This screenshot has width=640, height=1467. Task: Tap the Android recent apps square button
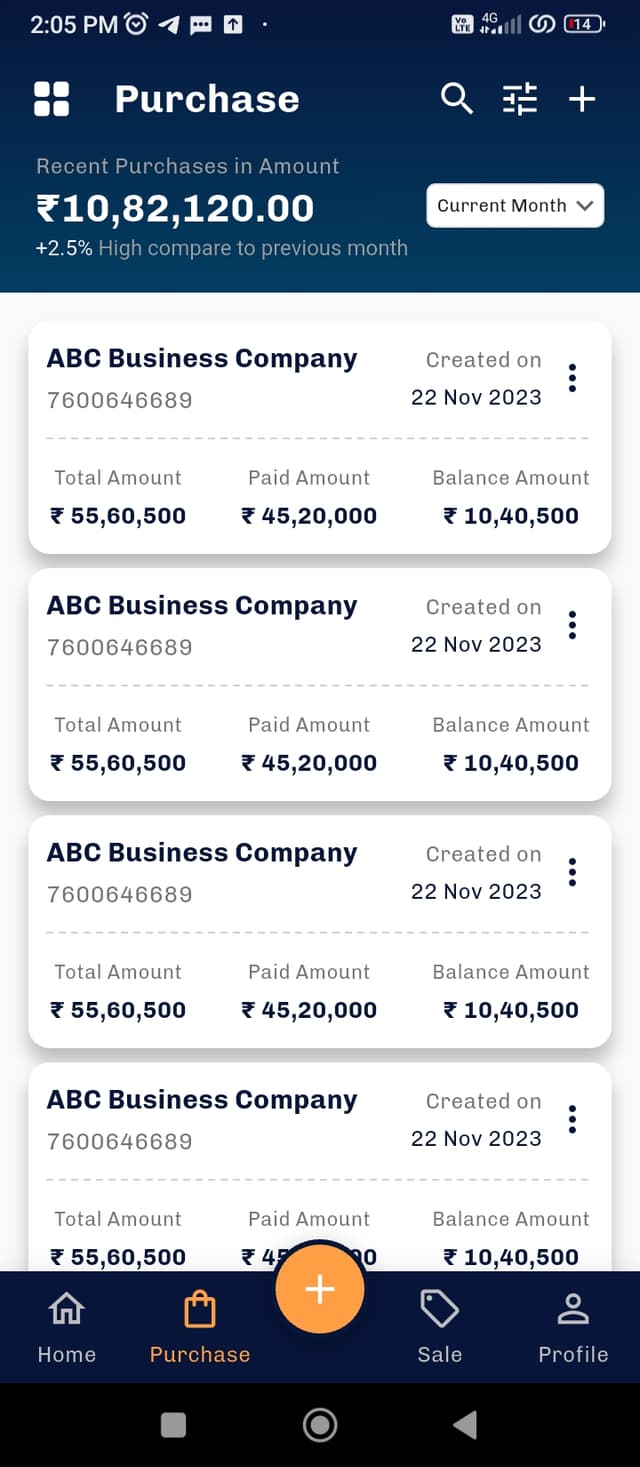[x=174, y=1424]
